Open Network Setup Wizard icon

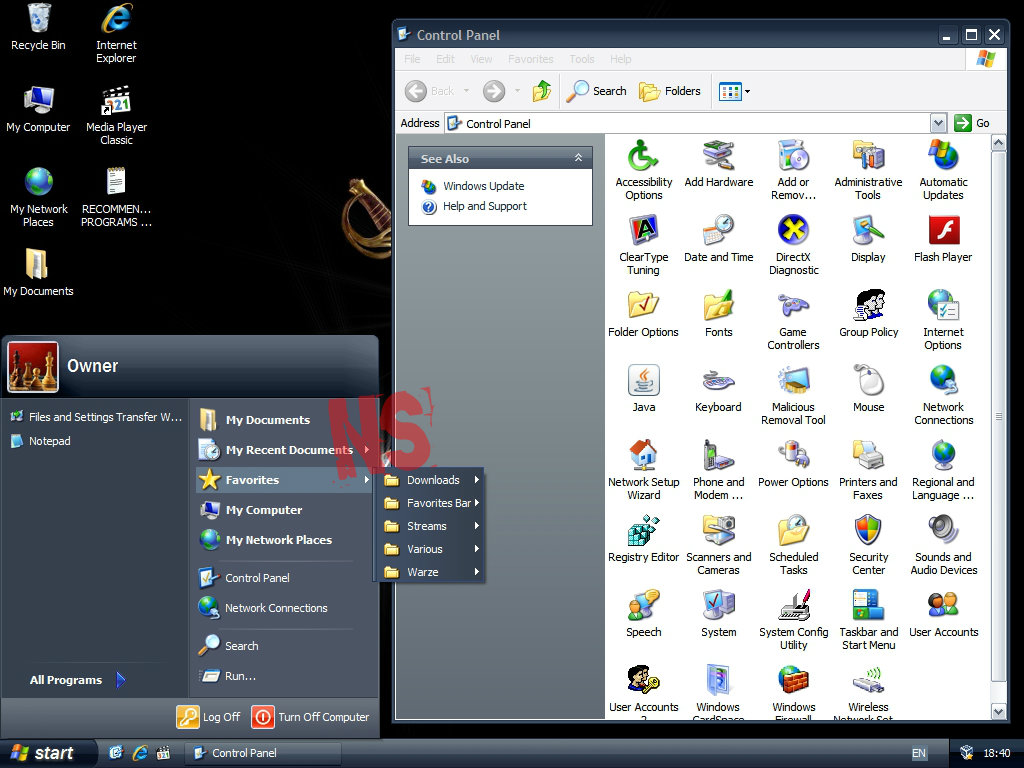pos(643,470)
